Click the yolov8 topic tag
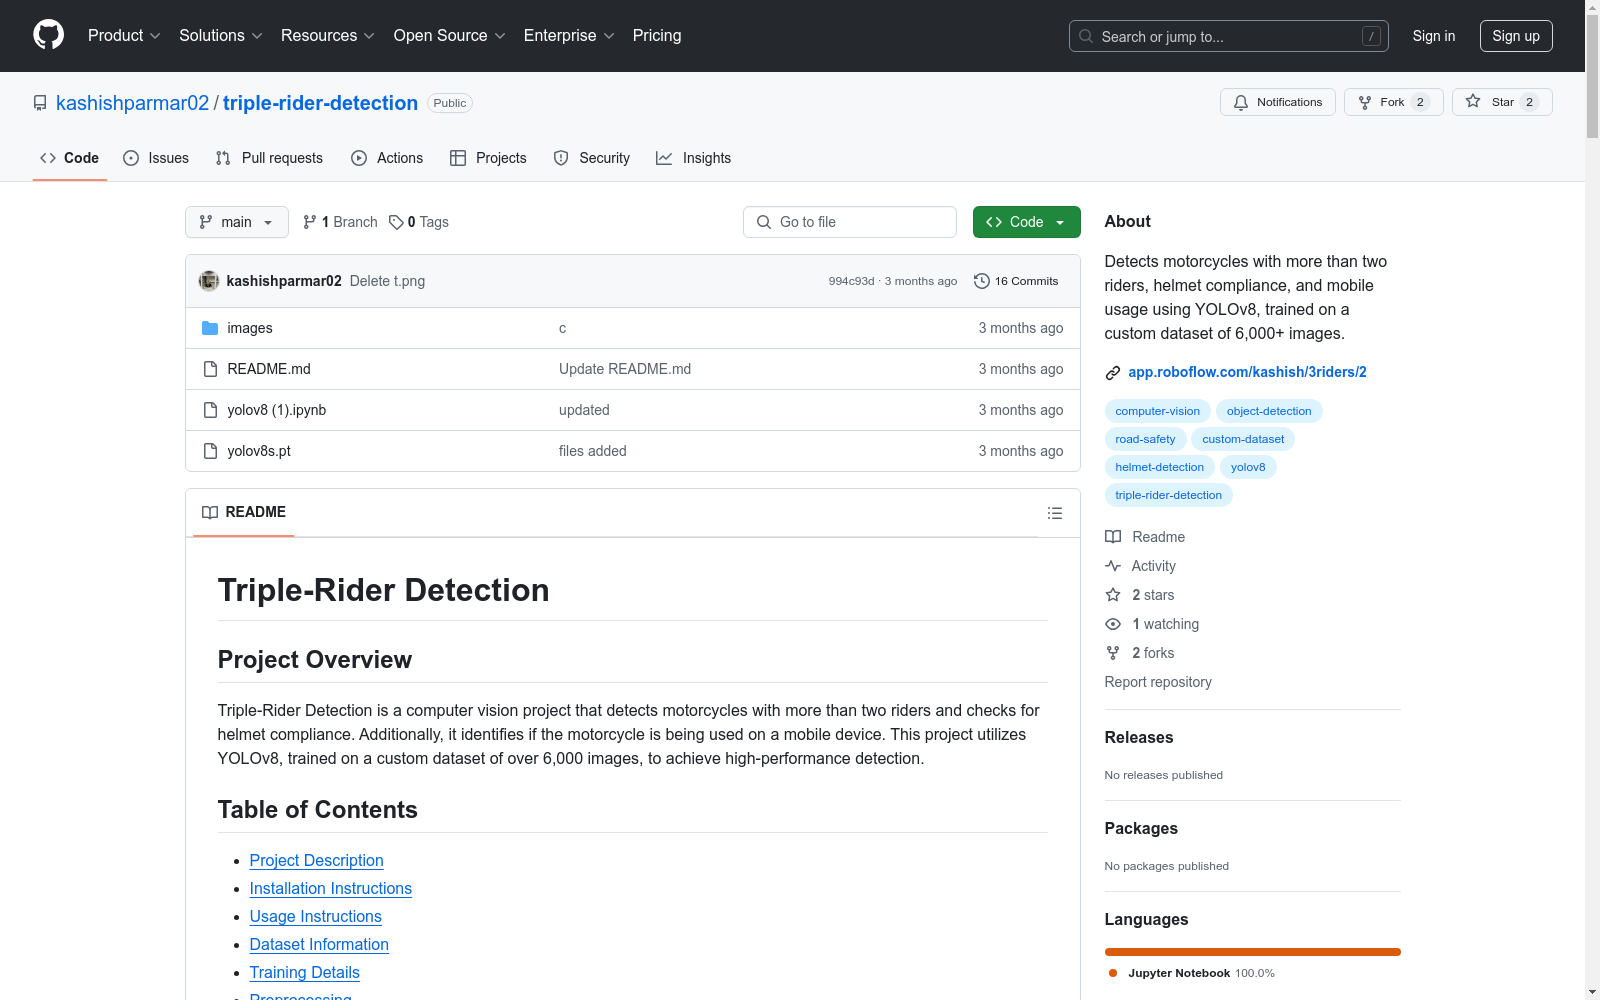This screenshot has height=1000, width=1600. (1247, 467)
